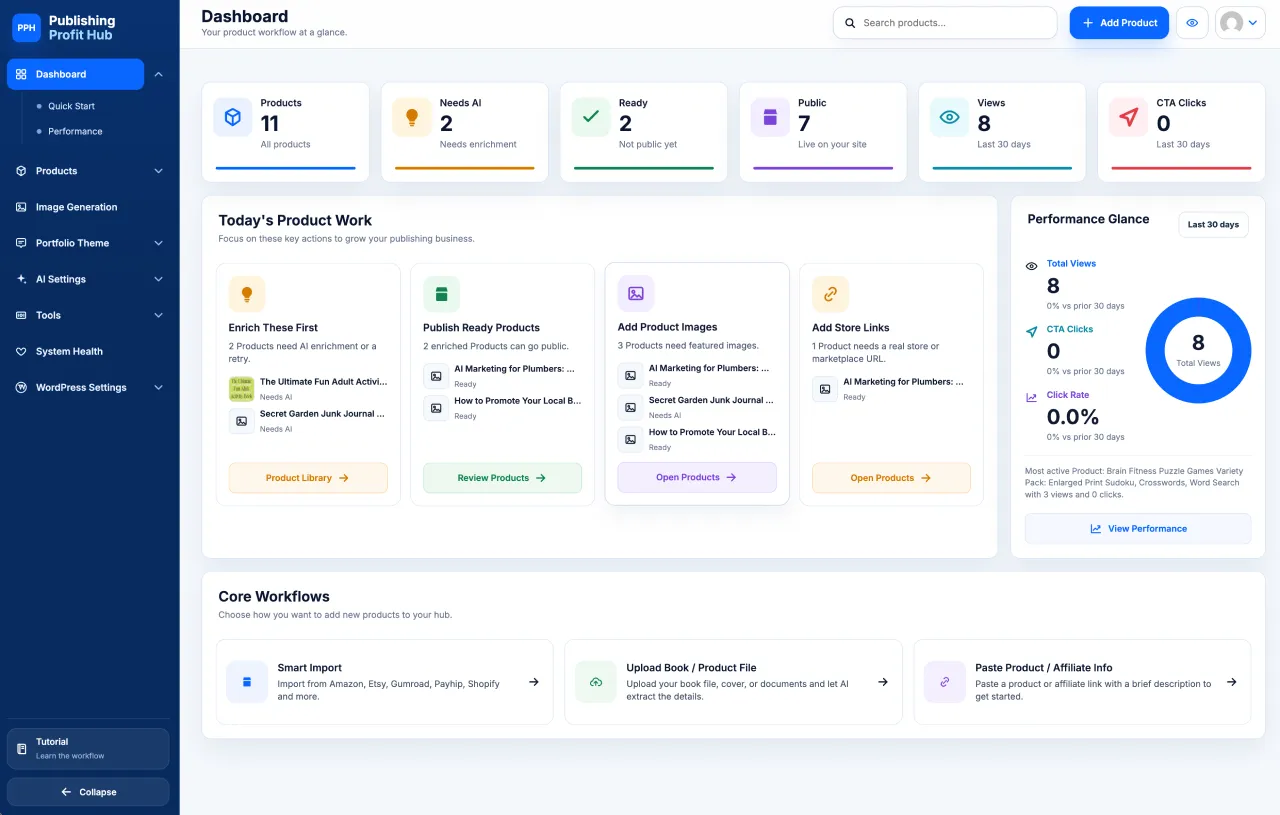The width and height of the screenshot is (1280, 815).
Task: Click the green checkmark icon in Ready card
Action: 591,117
